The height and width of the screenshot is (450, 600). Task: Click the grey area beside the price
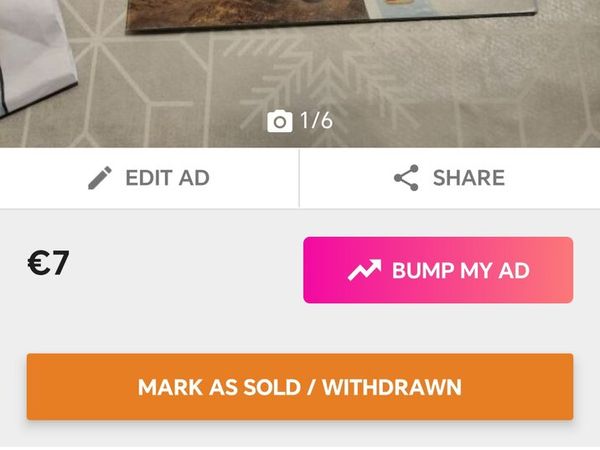coord(184,264)
